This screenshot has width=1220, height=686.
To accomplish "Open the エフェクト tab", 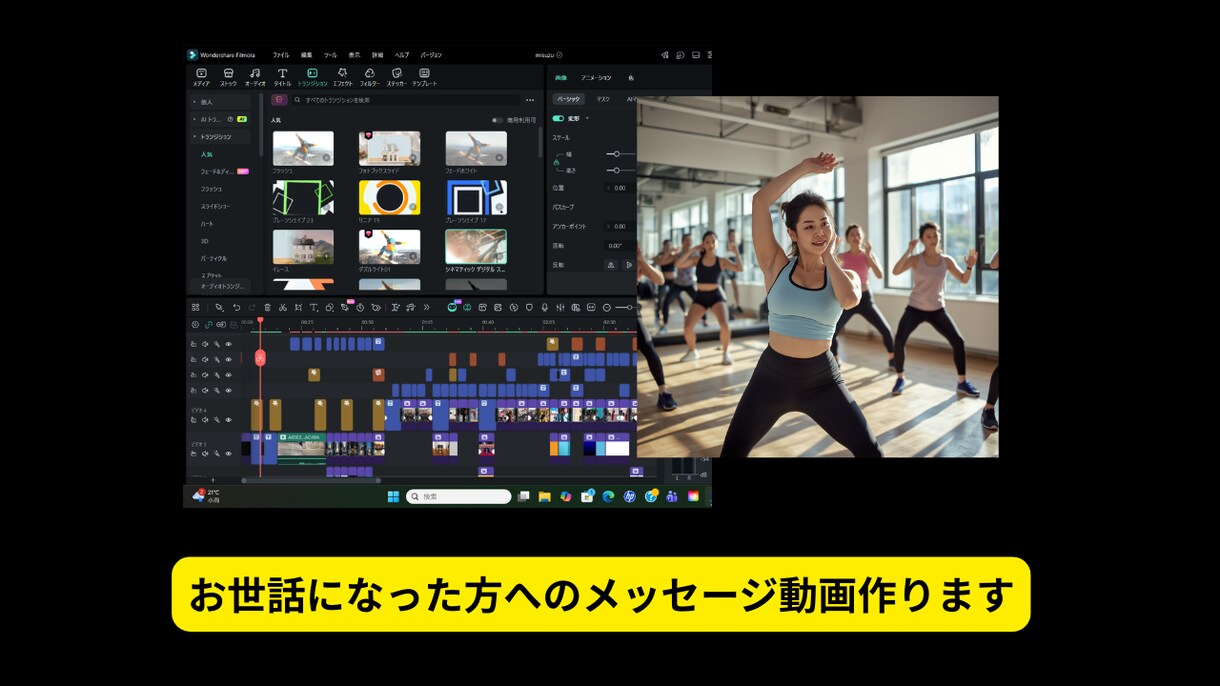I will tap(342, 77).
